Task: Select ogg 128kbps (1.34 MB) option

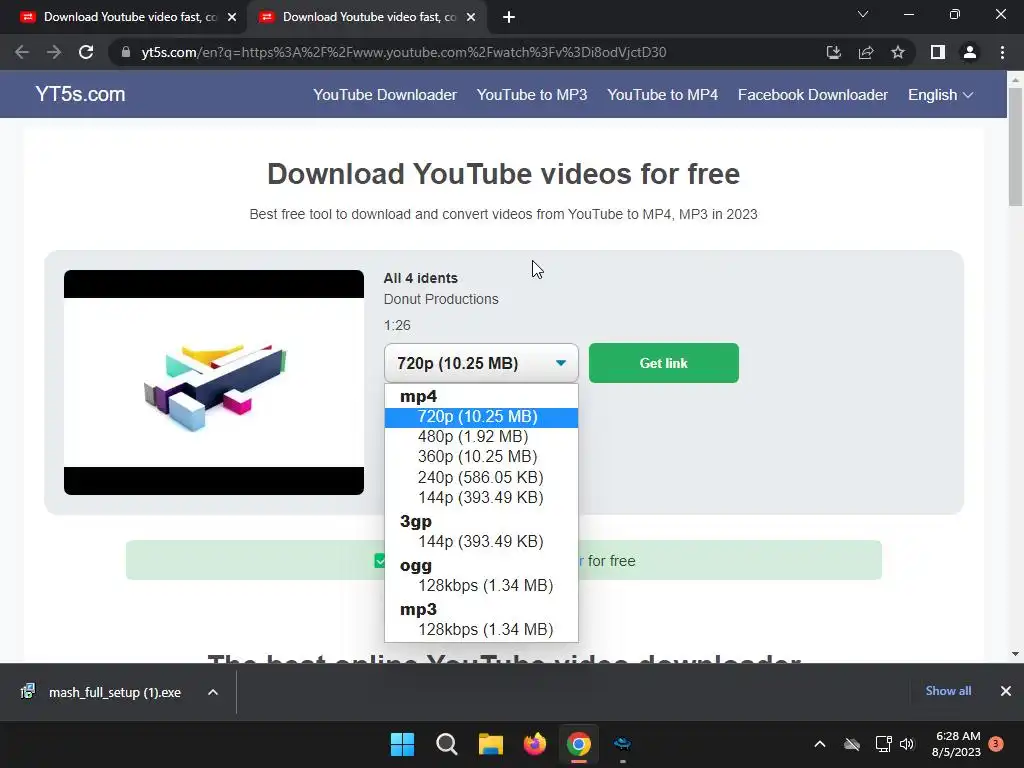Action: point(481,585)
